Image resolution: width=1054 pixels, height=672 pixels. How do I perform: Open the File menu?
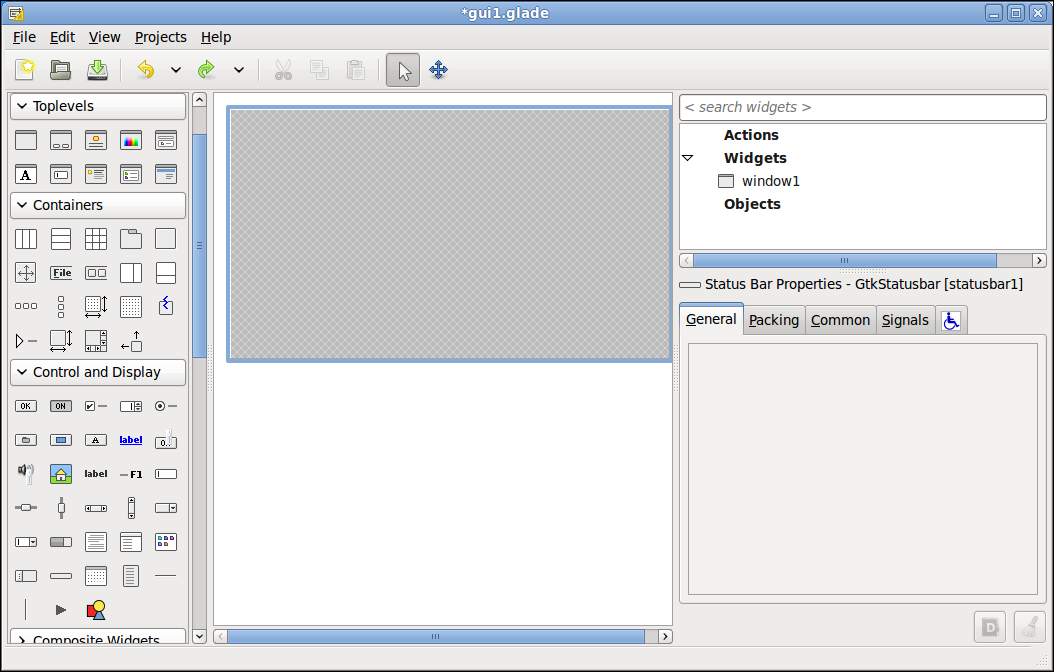pos(24,37)
